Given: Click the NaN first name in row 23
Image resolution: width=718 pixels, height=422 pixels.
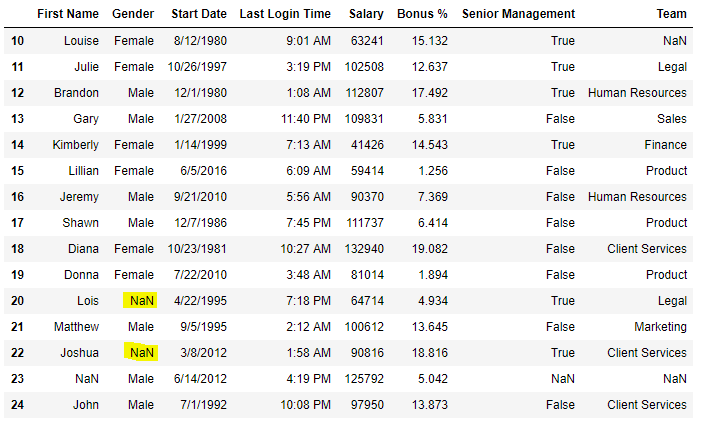Looking at the screenshot, I should [x=87, y=379].
